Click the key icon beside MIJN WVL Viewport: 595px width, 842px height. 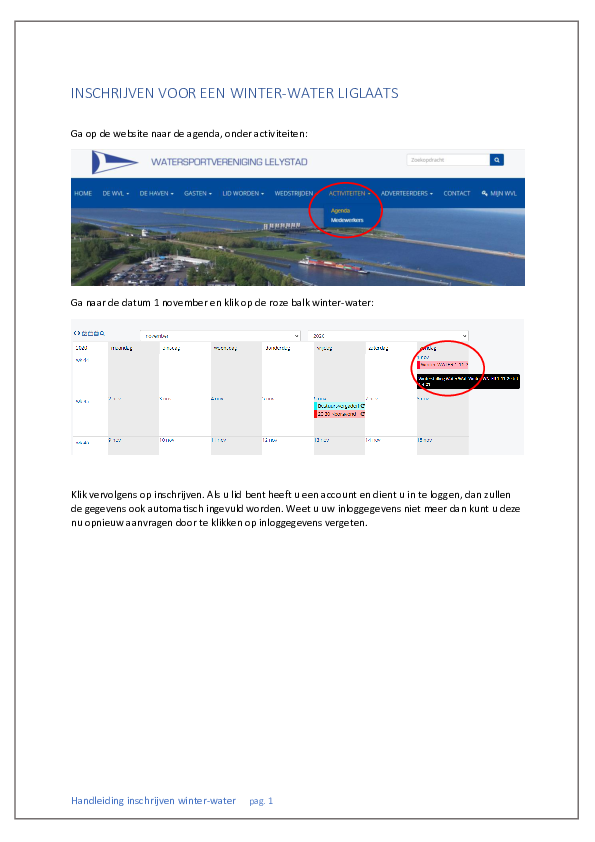pos(484,193)
